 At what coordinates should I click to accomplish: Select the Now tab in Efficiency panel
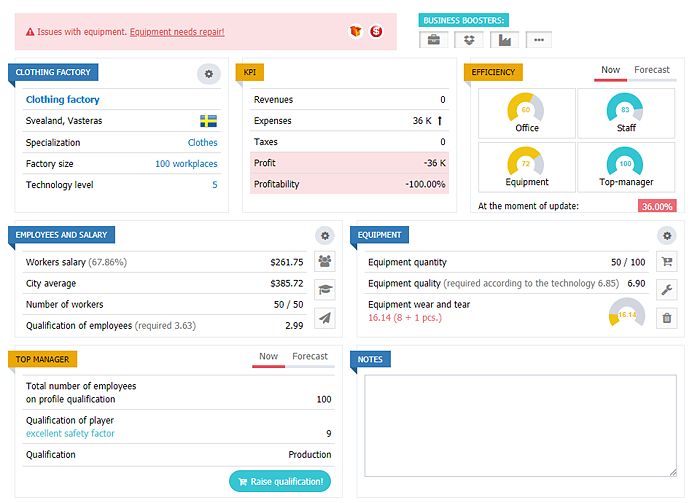tap(610, 70)
